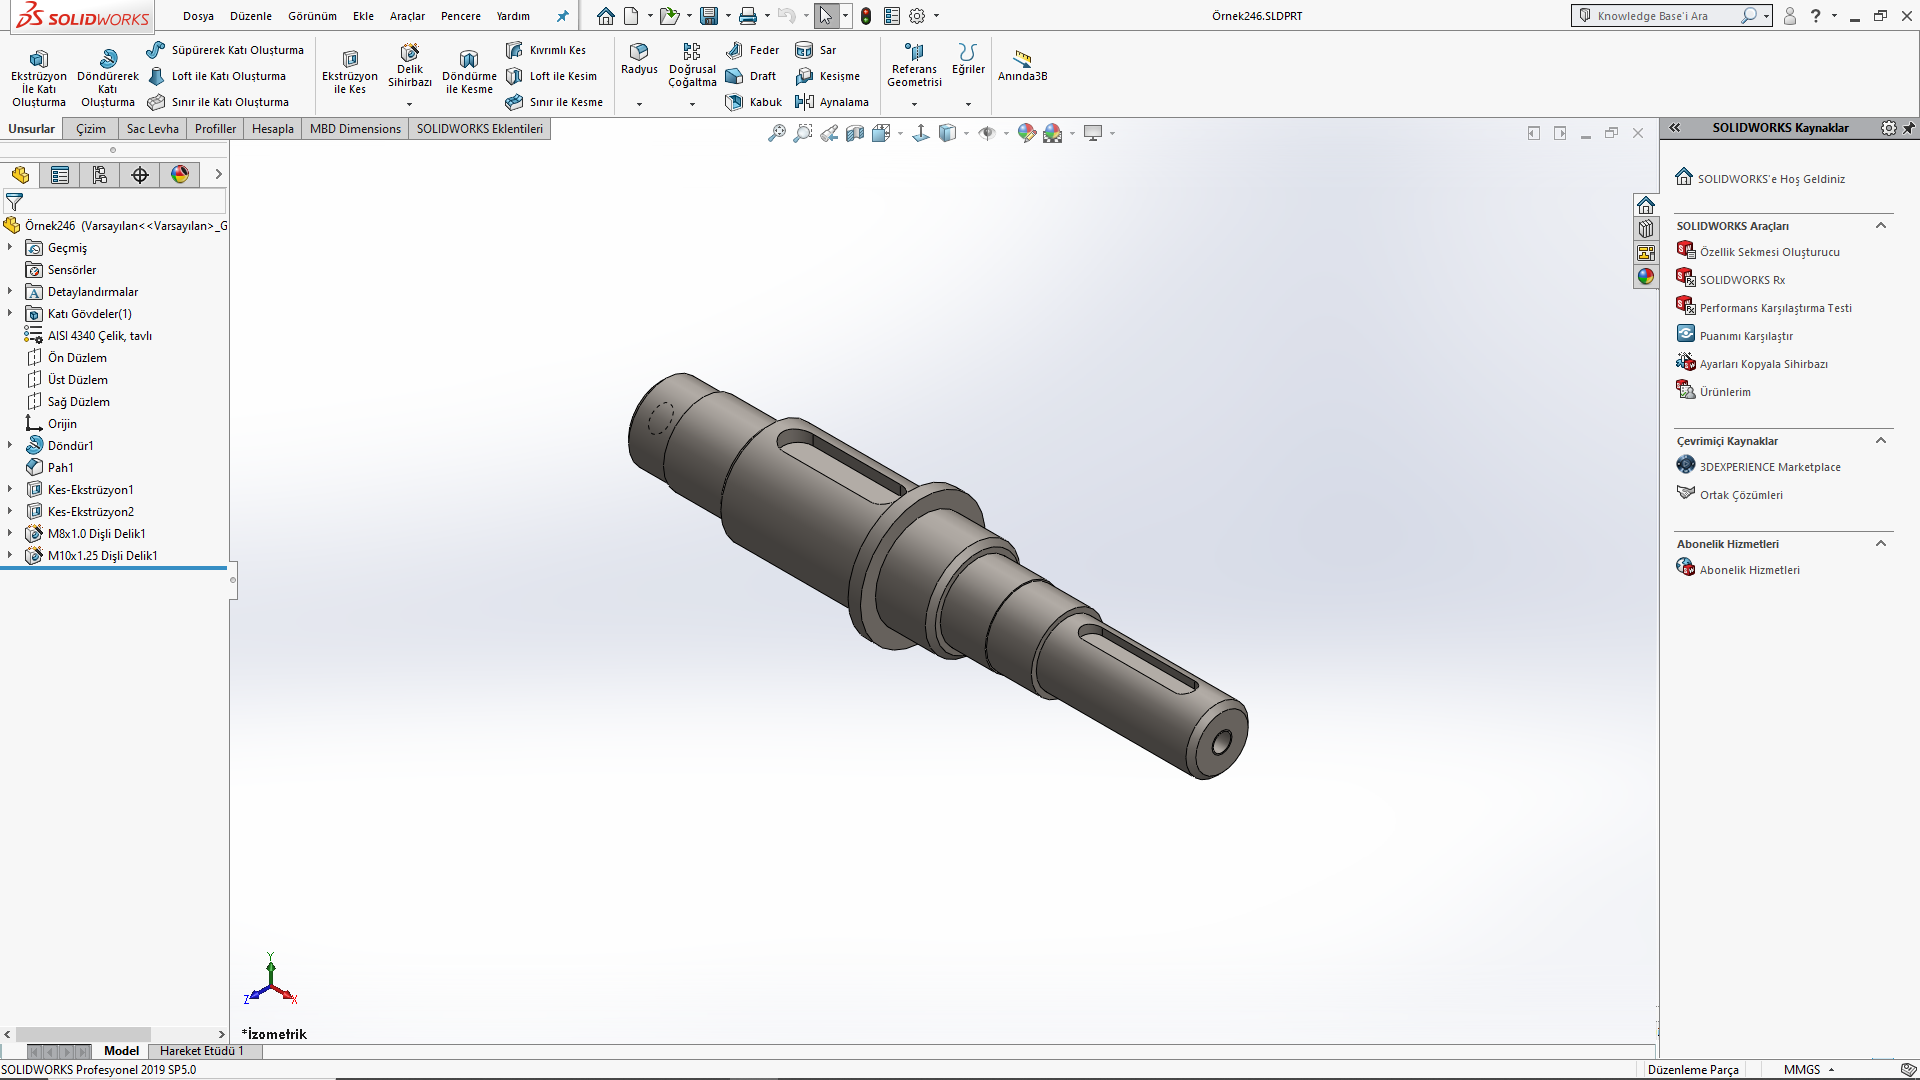This screenshot has height=1080, width=1920.
Task: Open the 3DEXPERIENCE Marketplace link
Action: tap(1769, 467)
